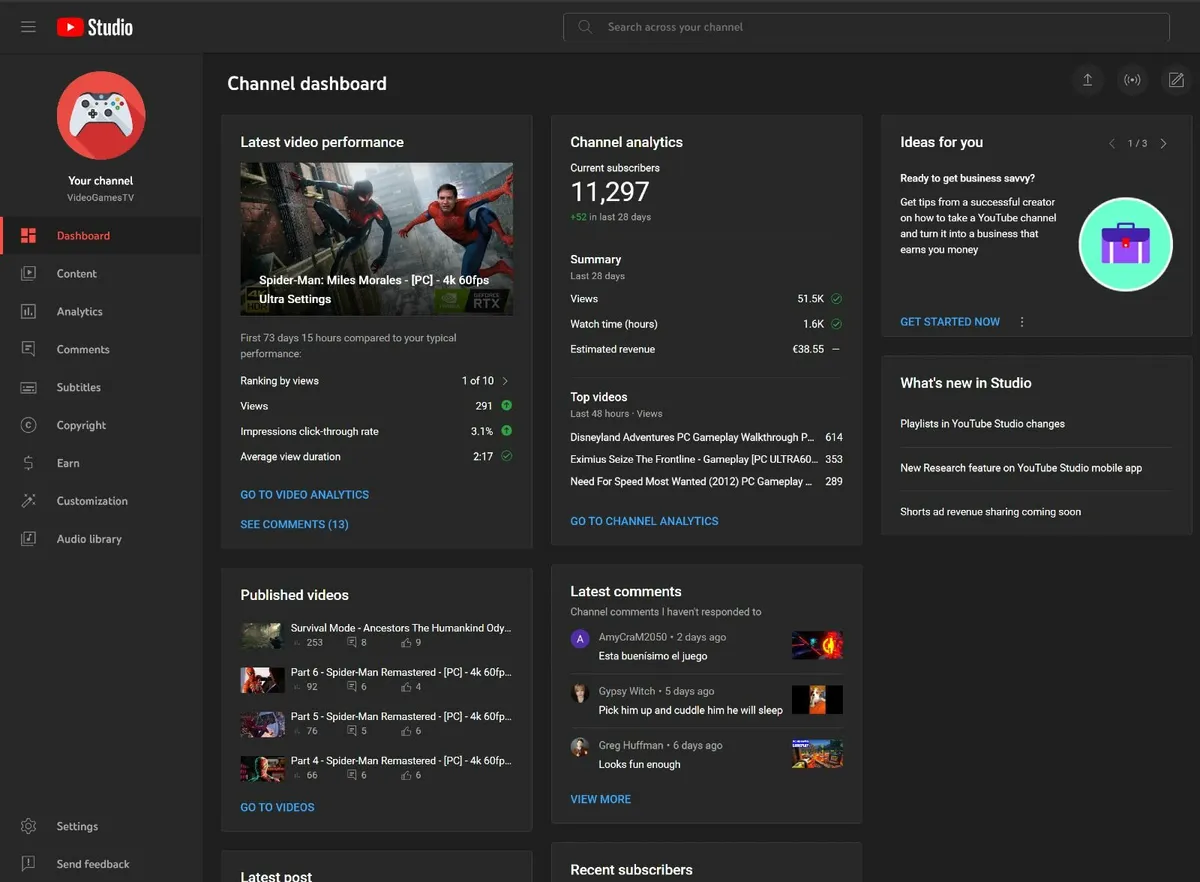This screenshot has width=1200, height=882.
Task: Click Greg Huffman commenter avatar
Action: (x=580, y=746)
